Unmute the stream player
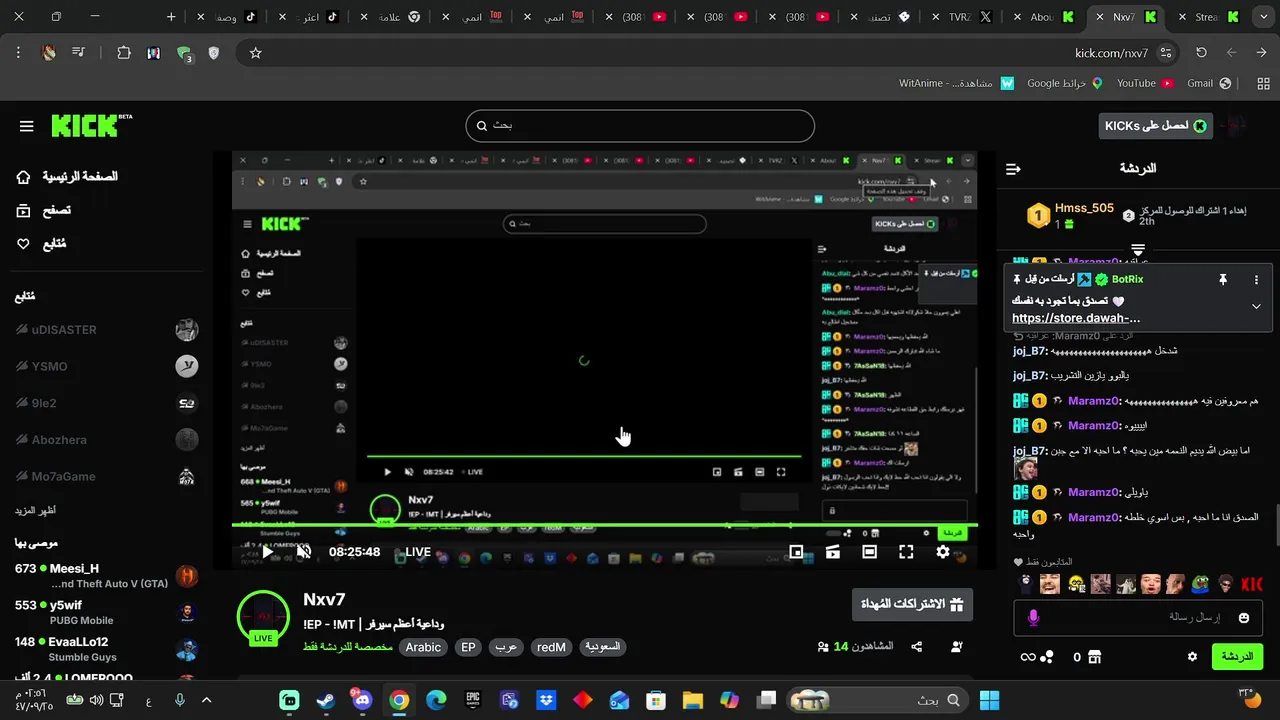 coord(304,552)
